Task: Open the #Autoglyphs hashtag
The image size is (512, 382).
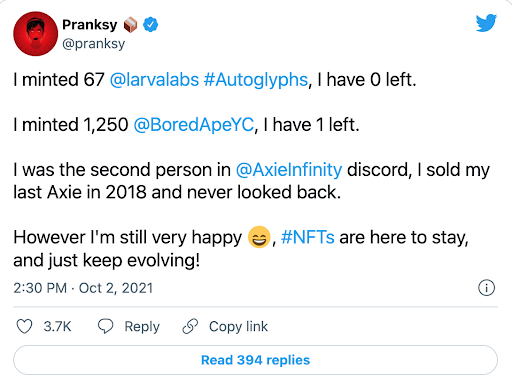Action: click(256, 80)
